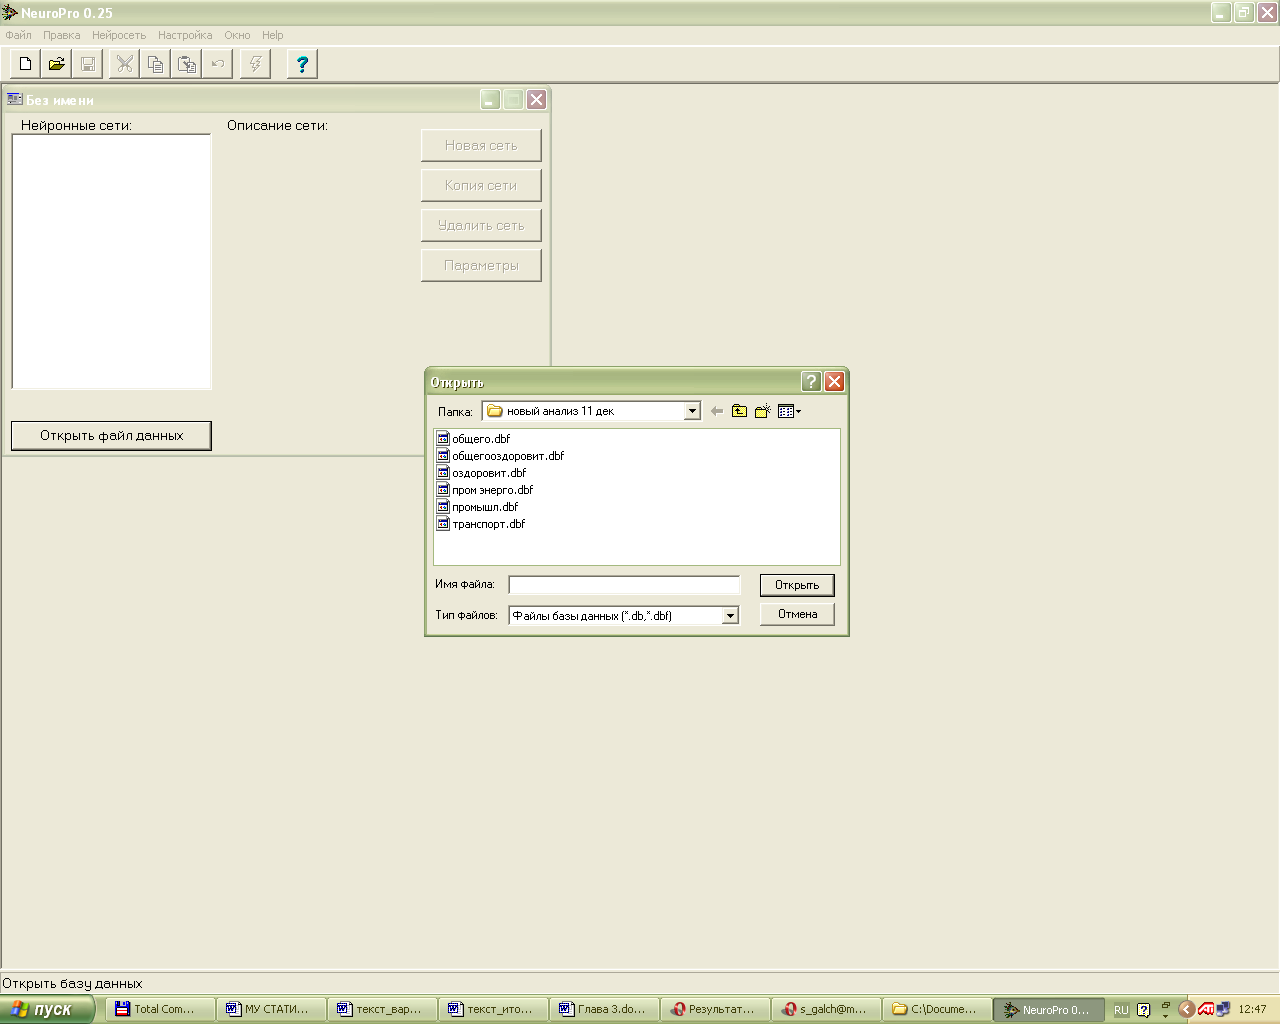This screenshot has width=1280, height=1024.
Task: Open the Нейросеть menu
Action: pyautogui.click(x=119, y=35)
